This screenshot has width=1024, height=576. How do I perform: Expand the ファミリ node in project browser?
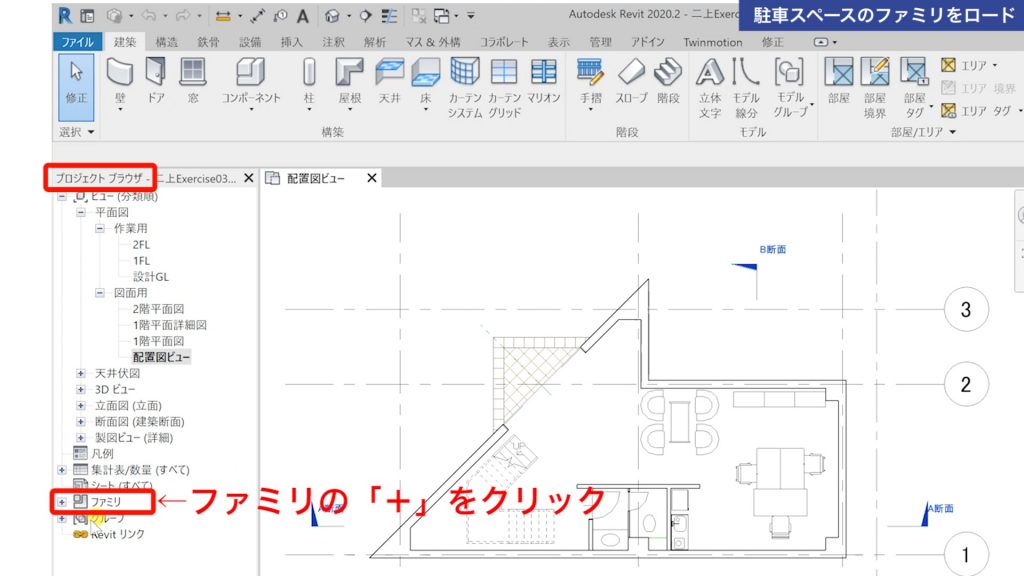[60, 502]
